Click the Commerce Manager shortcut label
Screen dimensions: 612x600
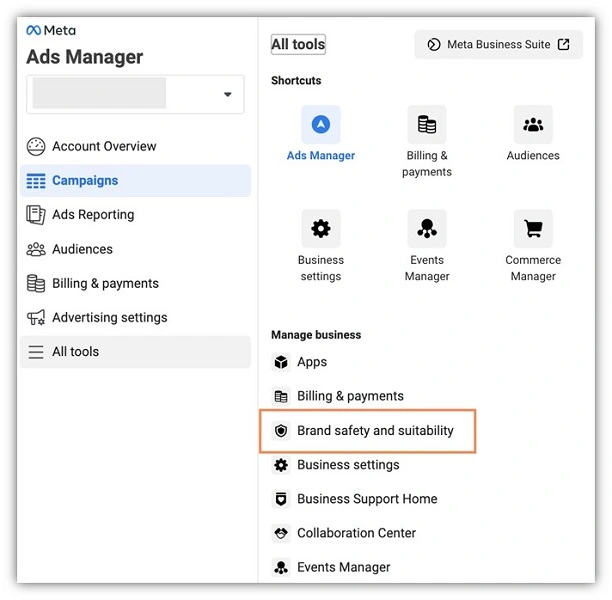(x=533, y=268)
